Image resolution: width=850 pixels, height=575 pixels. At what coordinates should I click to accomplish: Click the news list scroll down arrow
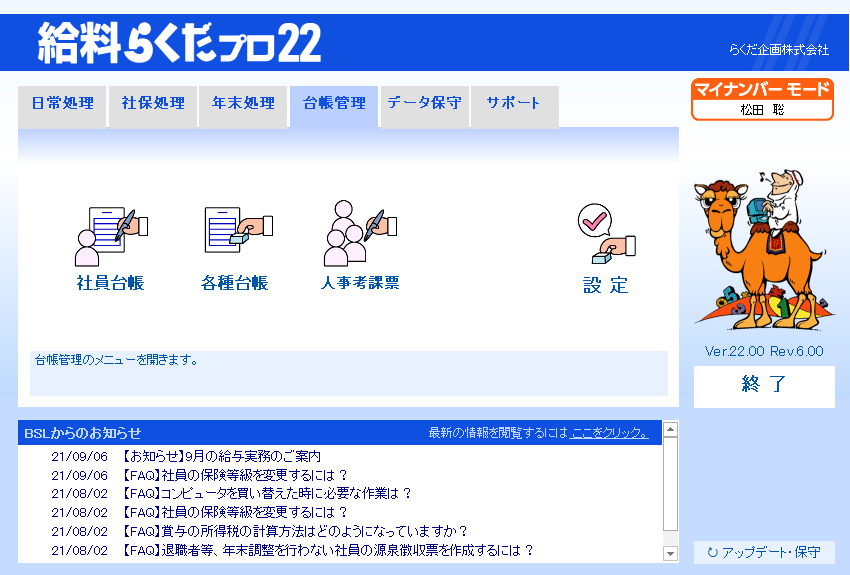click(x=671, y=553)
